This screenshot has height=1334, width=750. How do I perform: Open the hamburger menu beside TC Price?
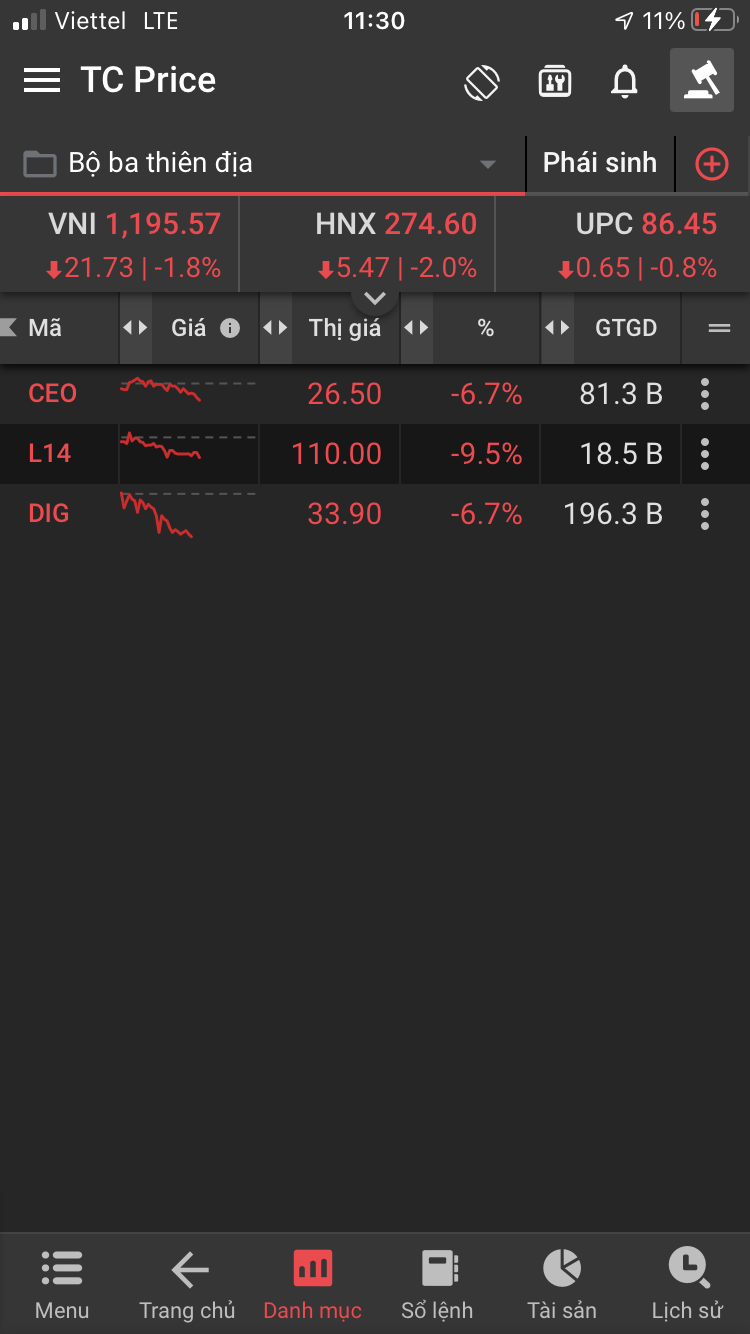[x=42, y=80]
